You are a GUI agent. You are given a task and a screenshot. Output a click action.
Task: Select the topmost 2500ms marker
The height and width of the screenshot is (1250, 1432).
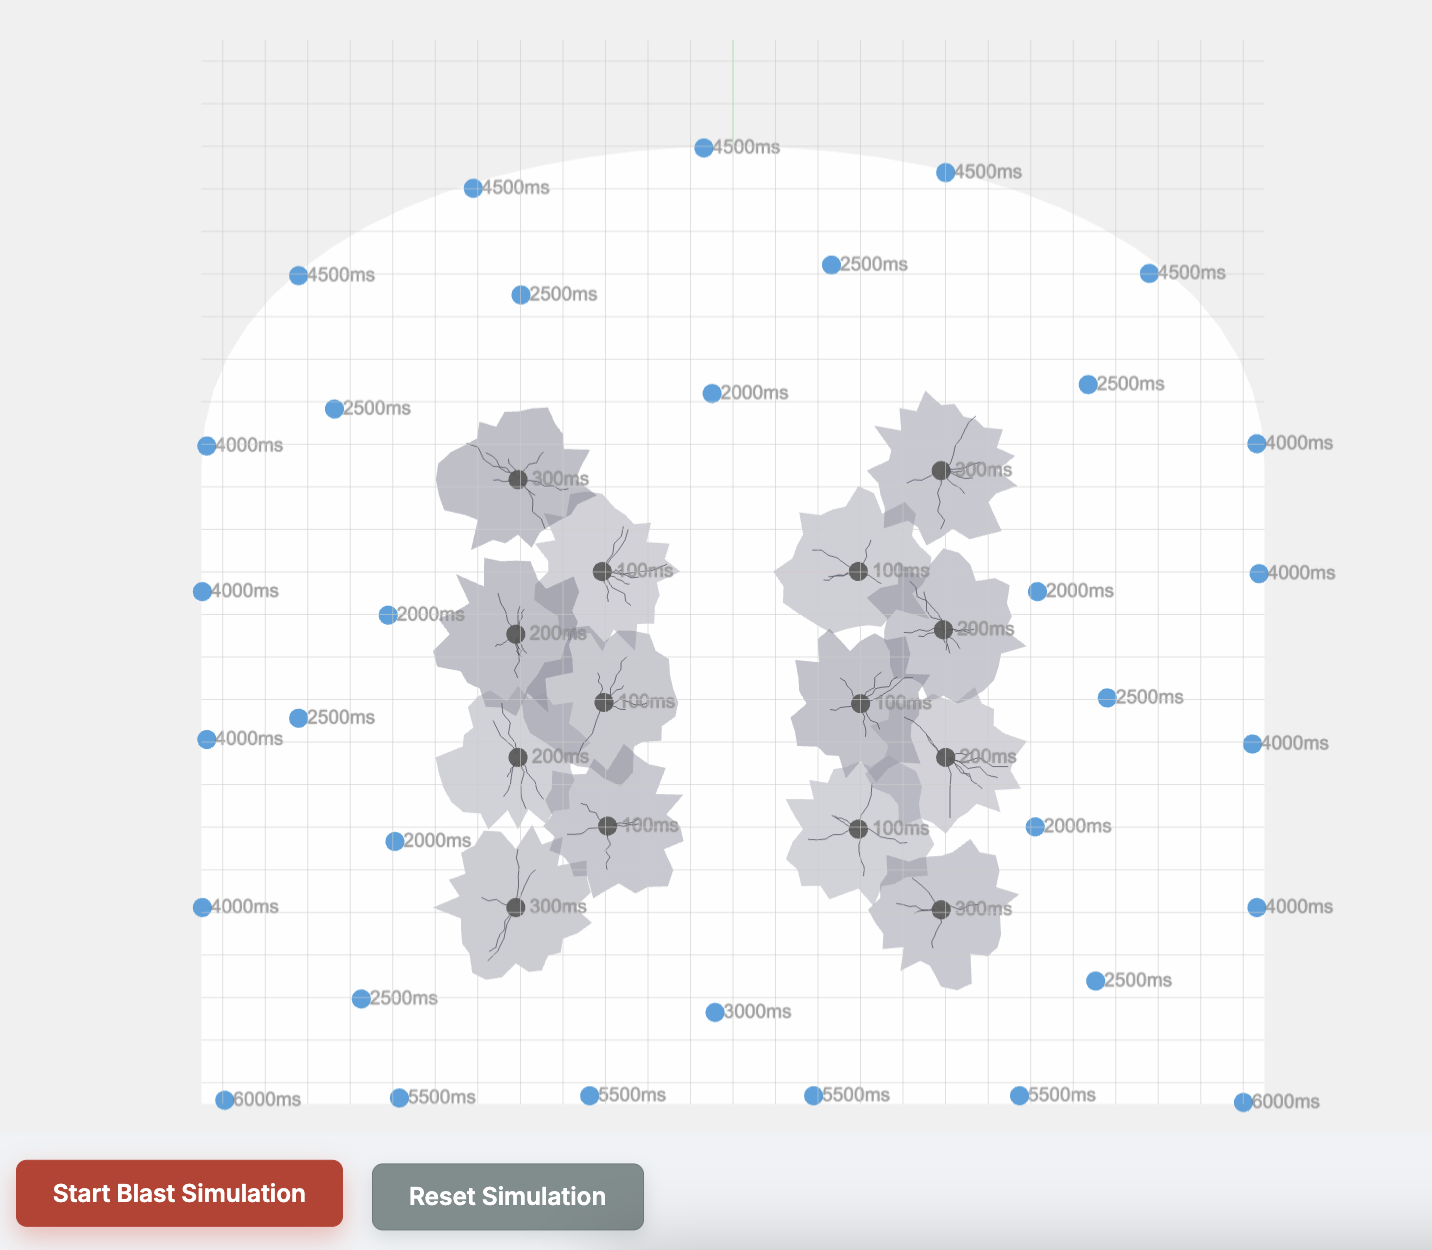[831, 265]
